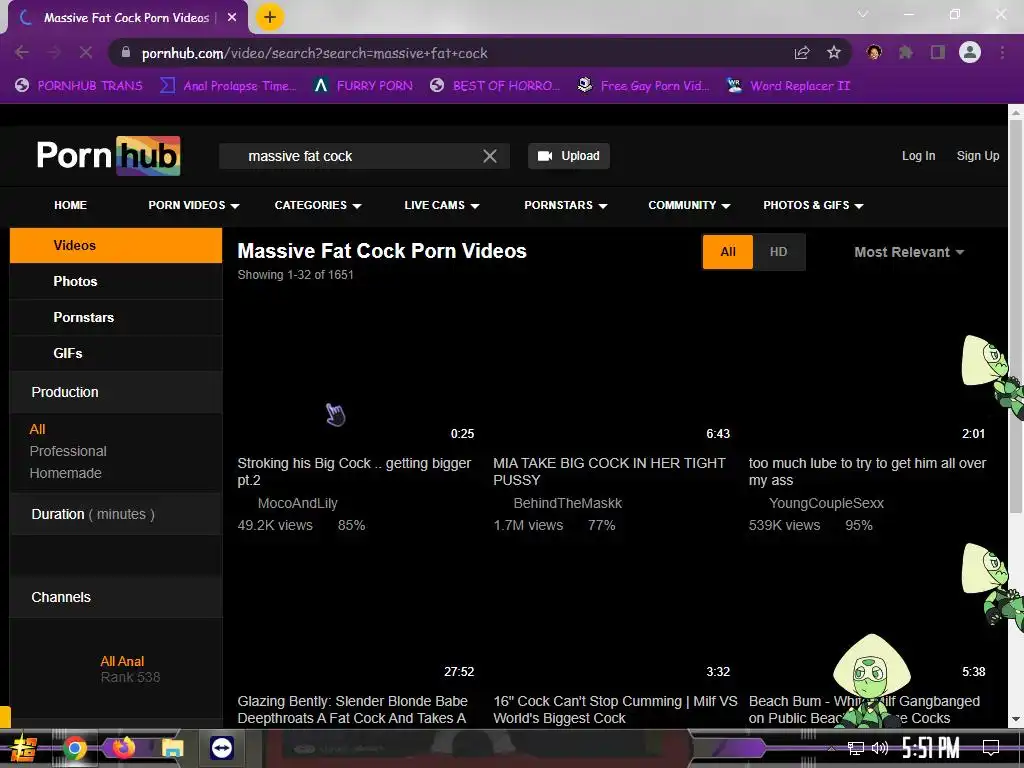1024x768 pixels.
Task: Go back to the previous page
Action: [22, 53]
